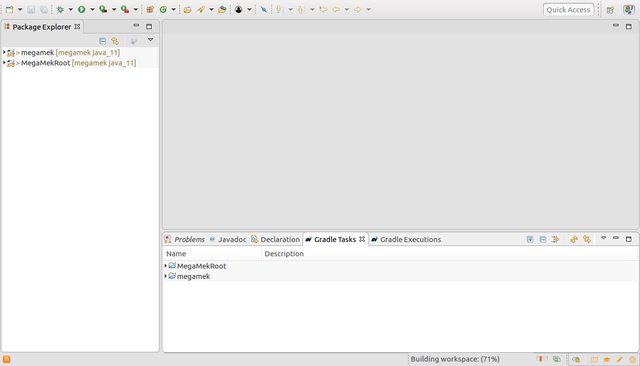Open the New wizard dropdown arrow
Image resolution: width=640 pixels, height=366 pixels.
pos(20,9)
